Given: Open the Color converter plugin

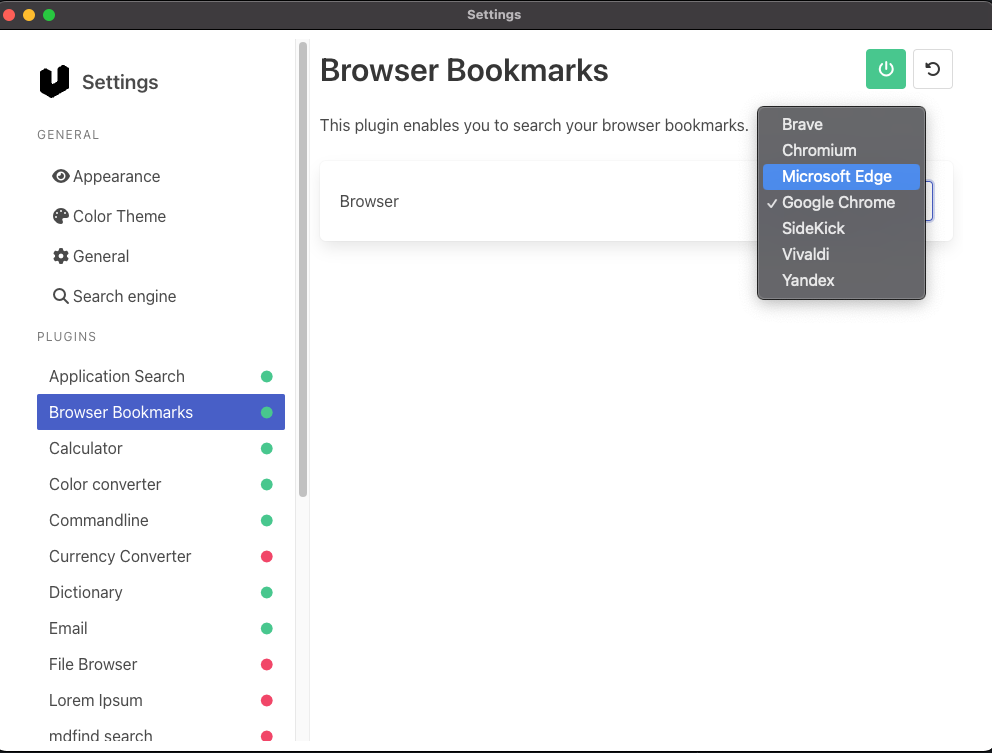Looking at the screenshot, I should coord(161,484).
